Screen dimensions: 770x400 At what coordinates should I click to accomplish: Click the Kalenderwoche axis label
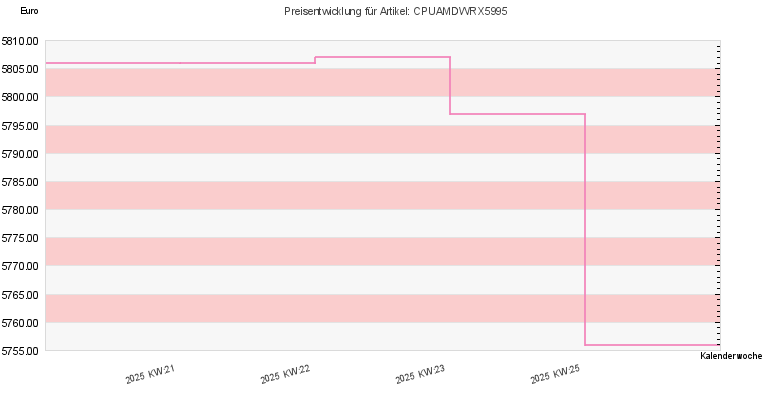click(731, 356)
